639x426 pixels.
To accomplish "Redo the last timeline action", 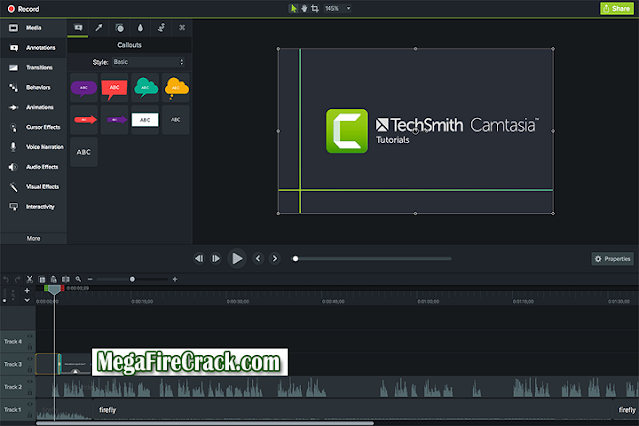I will (x=18, y=279).
